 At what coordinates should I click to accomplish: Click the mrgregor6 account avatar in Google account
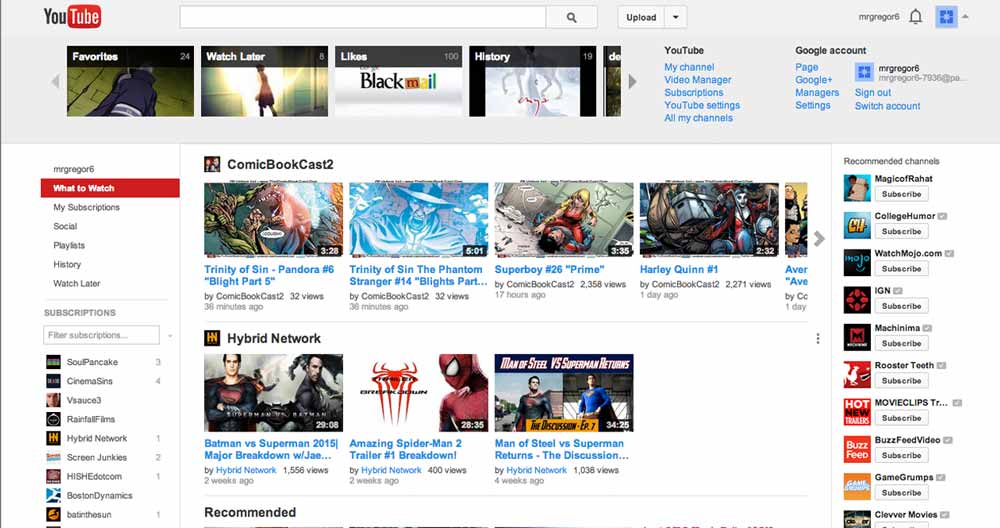(x=864, y=72)
